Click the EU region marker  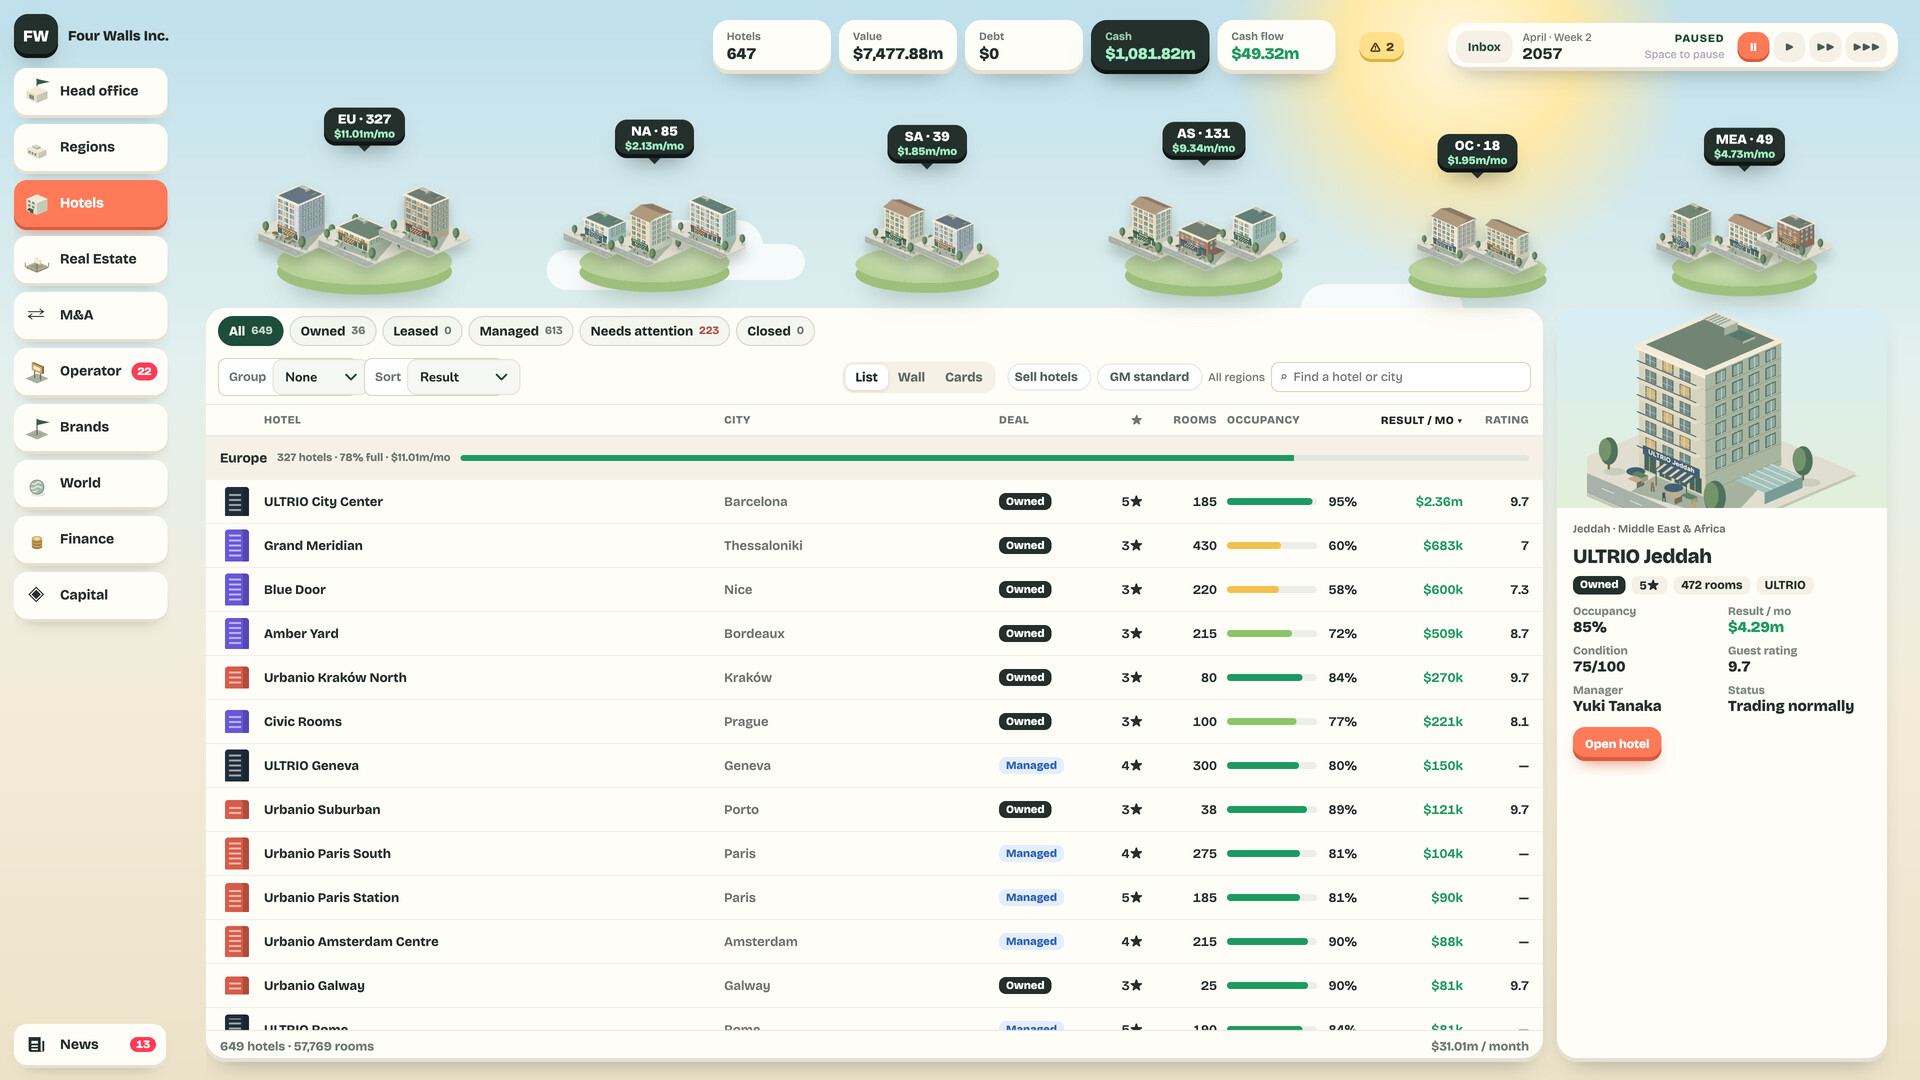click(364, 127)
